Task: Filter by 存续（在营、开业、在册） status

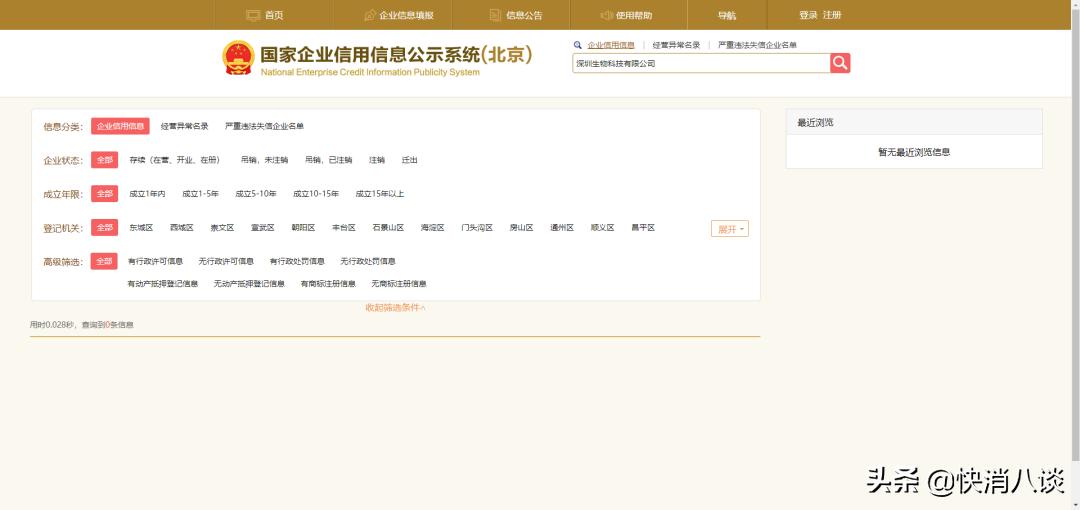Action: (175, 160)
